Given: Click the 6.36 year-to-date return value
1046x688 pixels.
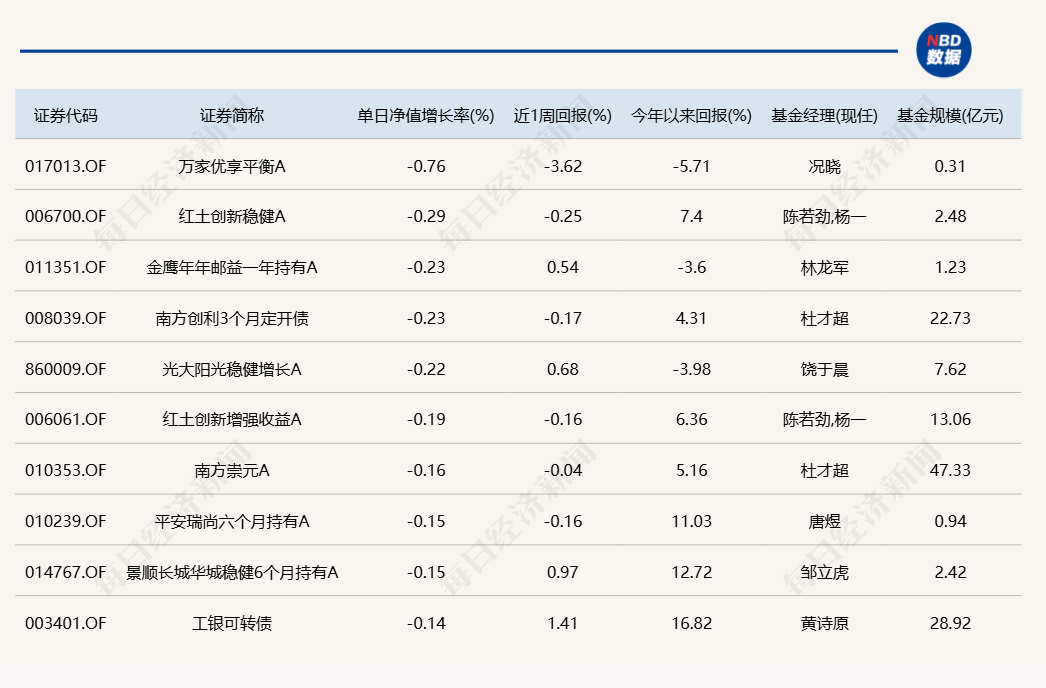Looking at the screenshot, I should (x=691, y=419).
